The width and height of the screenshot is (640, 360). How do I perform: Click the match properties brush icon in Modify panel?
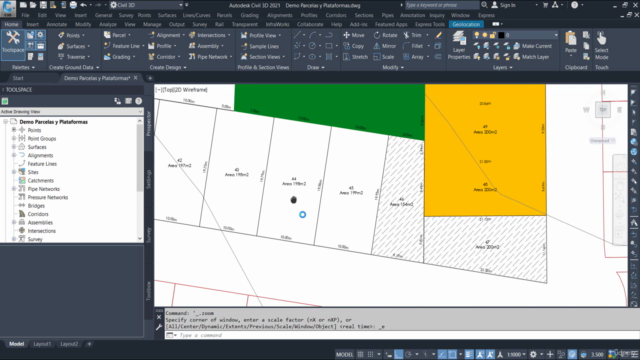[438, 35]
